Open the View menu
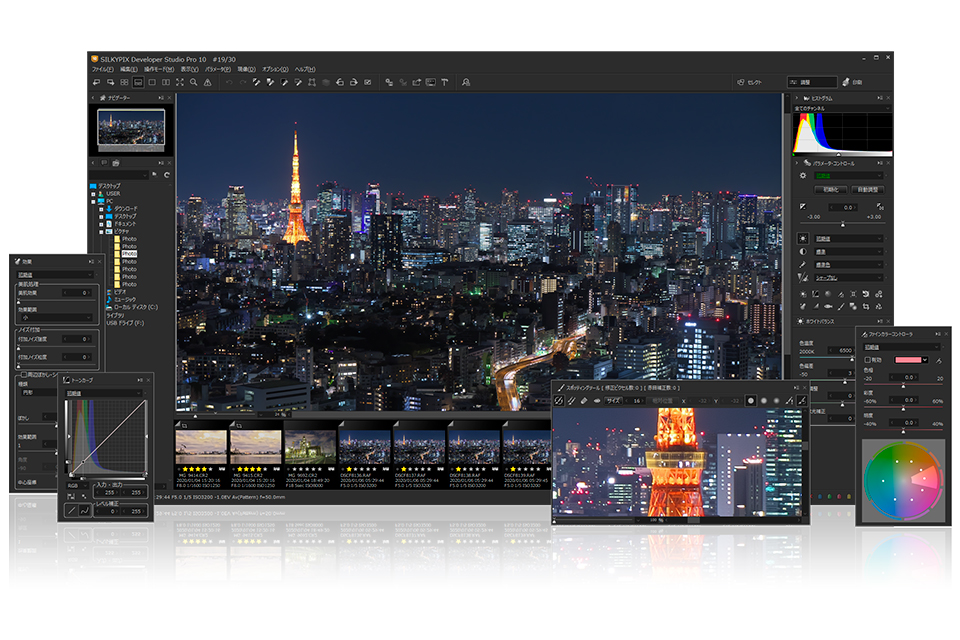Viewport: 960px width, 640px height. [x=189, y=69]
